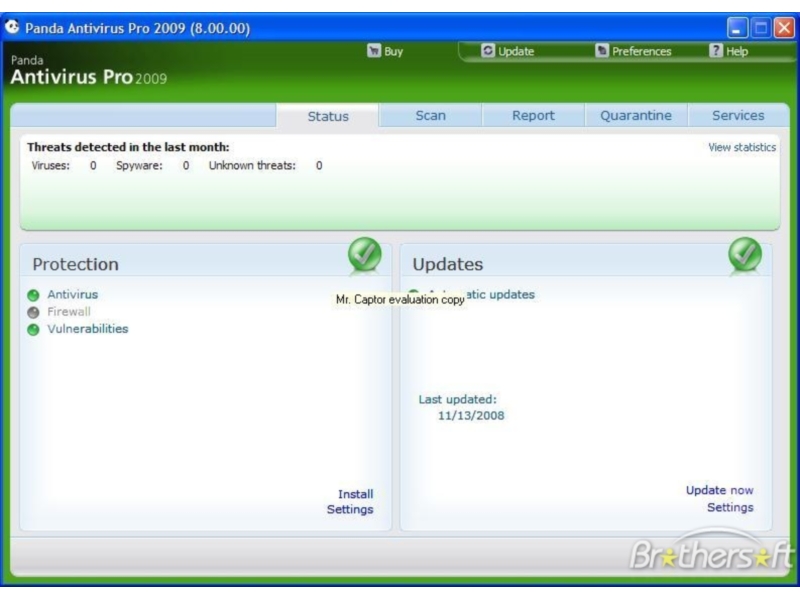Image resolution: width=800 pixels, height=600 pixels.
Task: Click the Help question mark icon
Action: tap(716, 51)
